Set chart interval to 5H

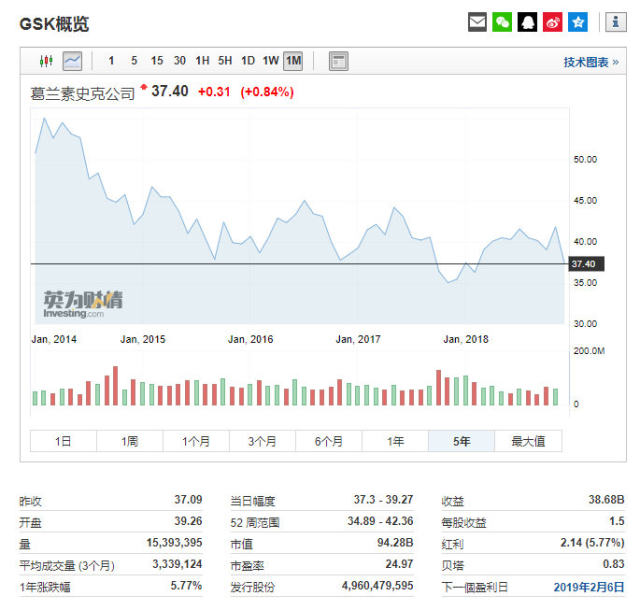click(225, 61)
